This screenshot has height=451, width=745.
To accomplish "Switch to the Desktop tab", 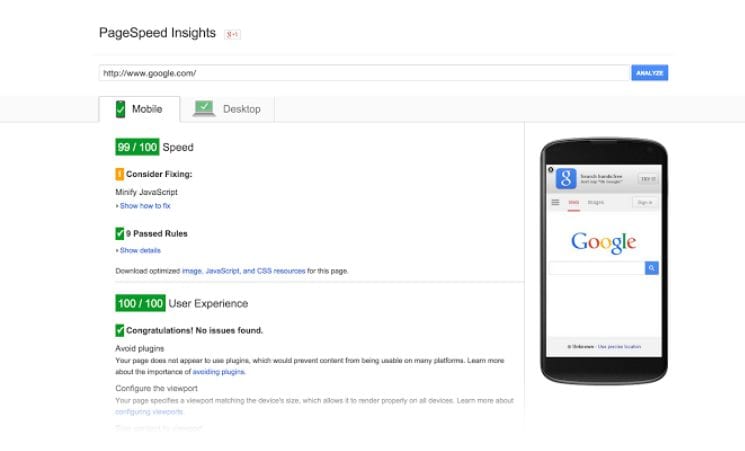I will 227,109.
